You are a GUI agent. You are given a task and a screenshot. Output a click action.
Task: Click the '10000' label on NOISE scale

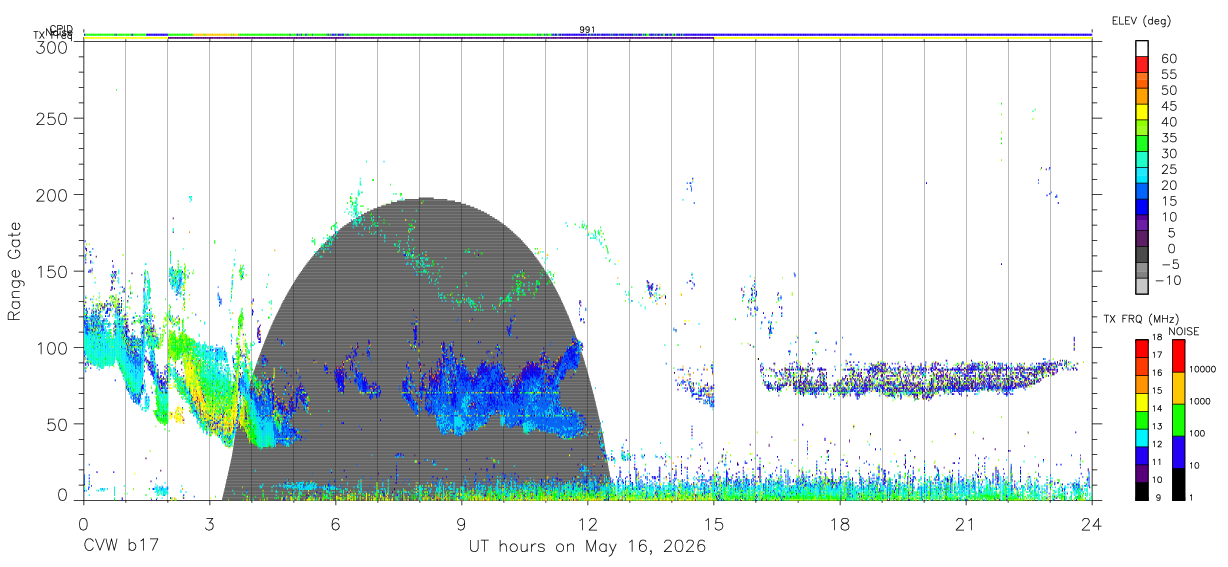tap(1203, 369)
